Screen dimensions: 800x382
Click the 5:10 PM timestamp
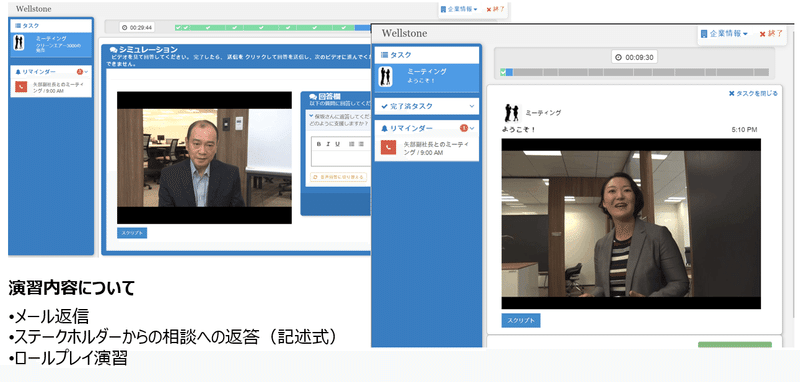744,130
